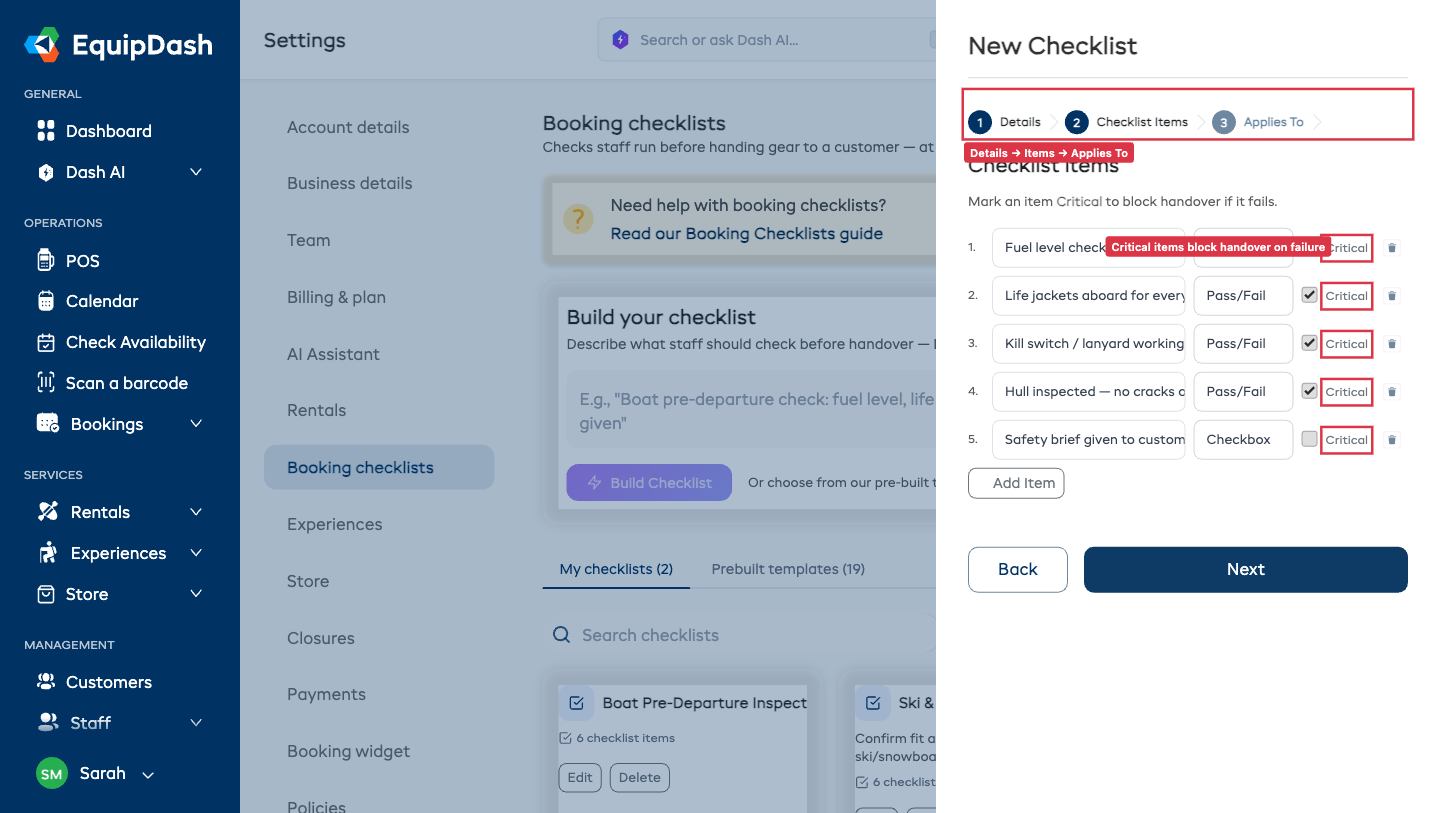Click the magnifier icon beside Search checklists
The height and width of the screenshot is (813, 1440).
coord(562,635)
